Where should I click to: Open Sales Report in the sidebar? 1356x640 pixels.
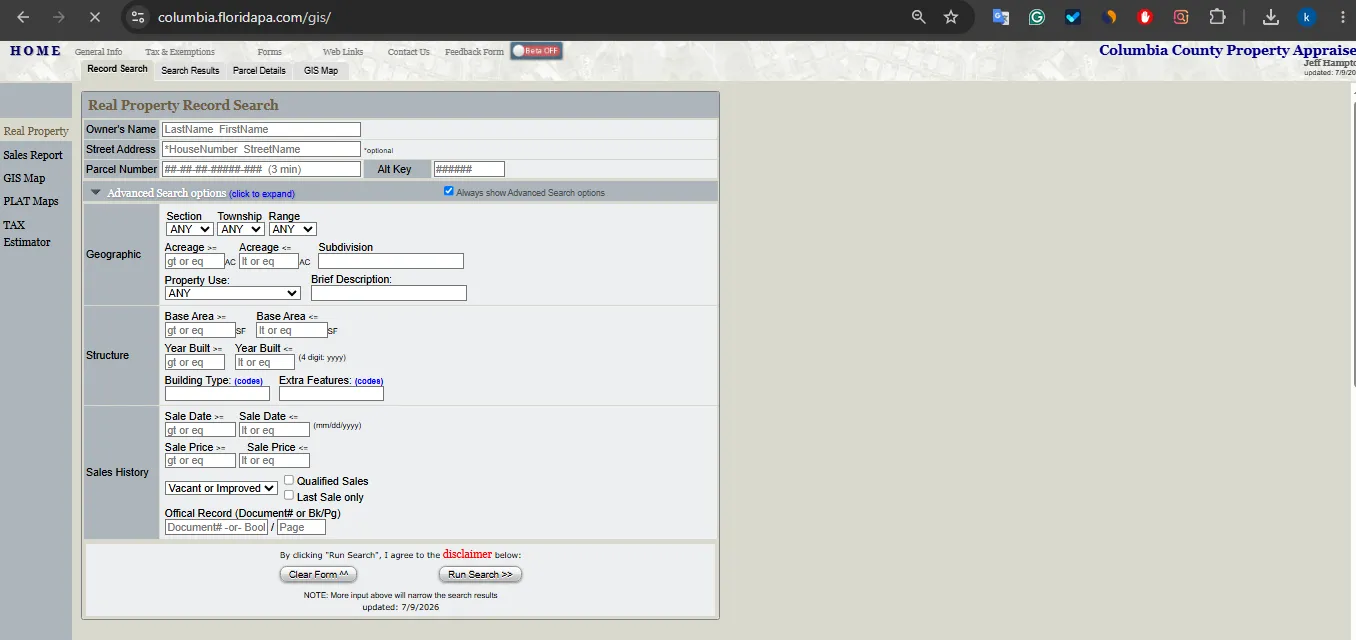[33, 155]
